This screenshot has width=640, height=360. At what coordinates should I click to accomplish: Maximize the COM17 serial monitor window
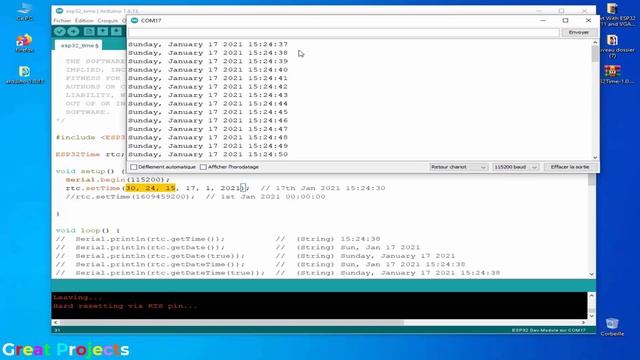pyautogui.click(x=565, y=20)
